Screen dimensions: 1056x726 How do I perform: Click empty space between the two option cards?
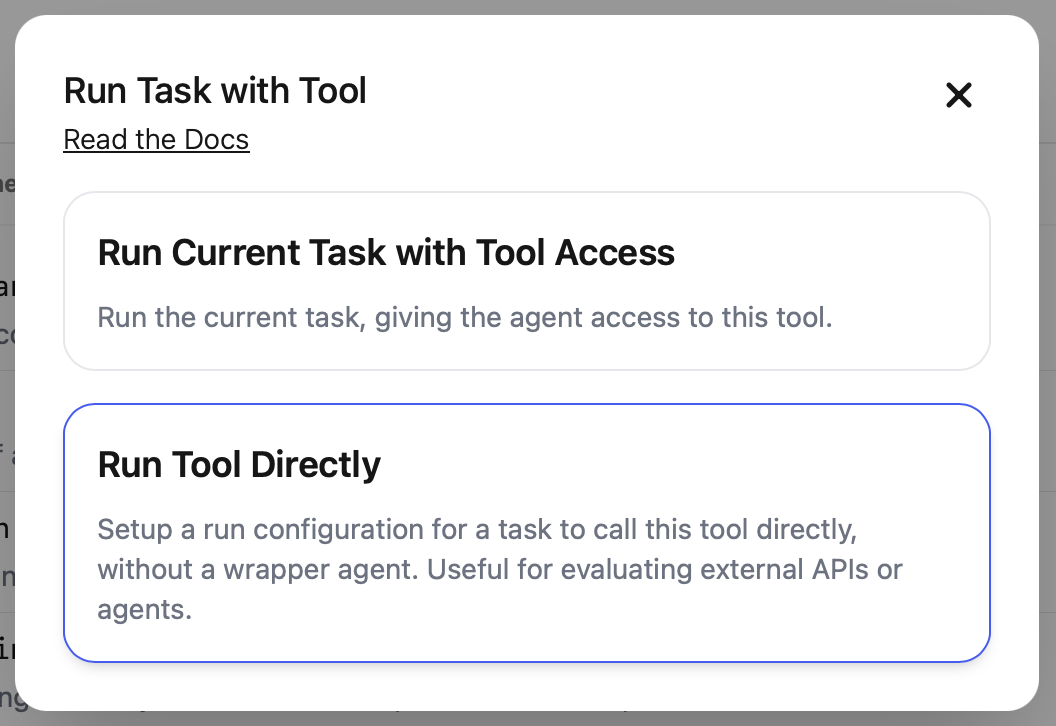526,387
